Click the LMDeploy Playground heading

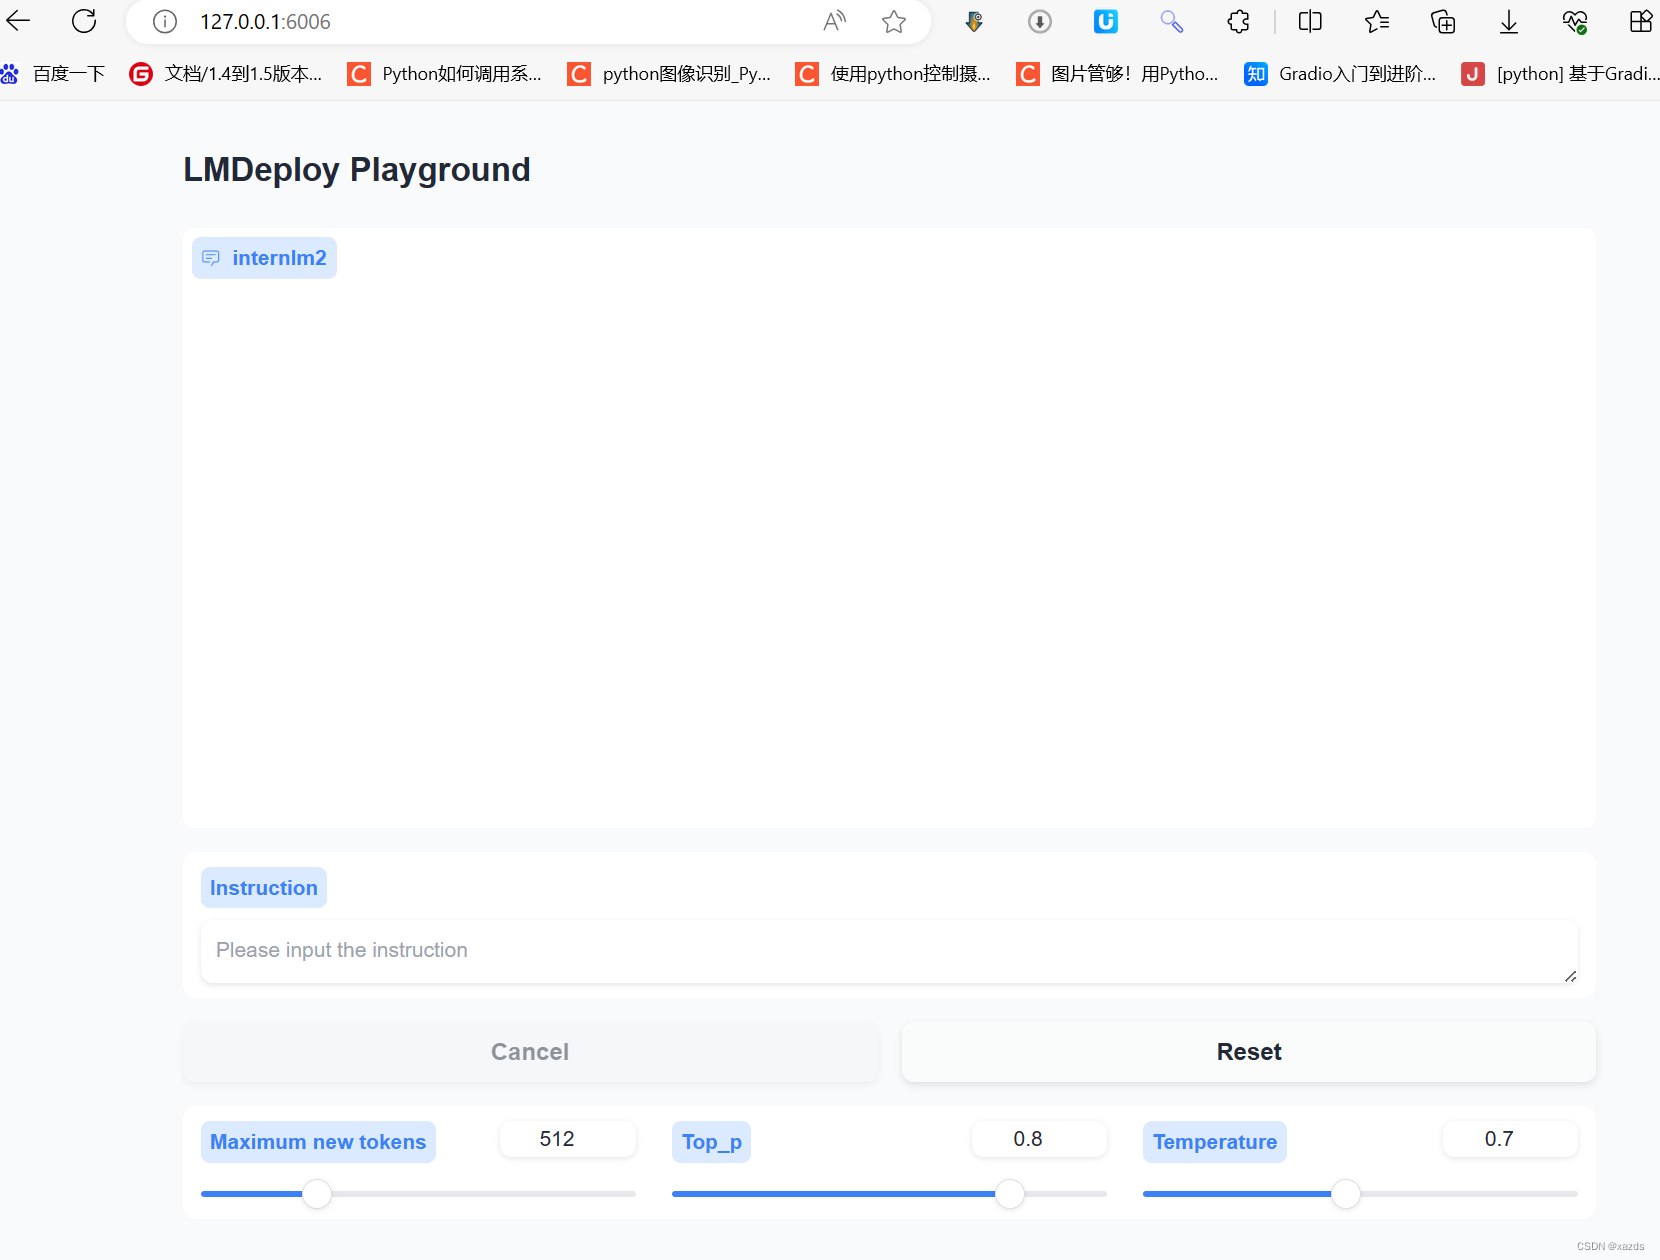click(357, 170)
